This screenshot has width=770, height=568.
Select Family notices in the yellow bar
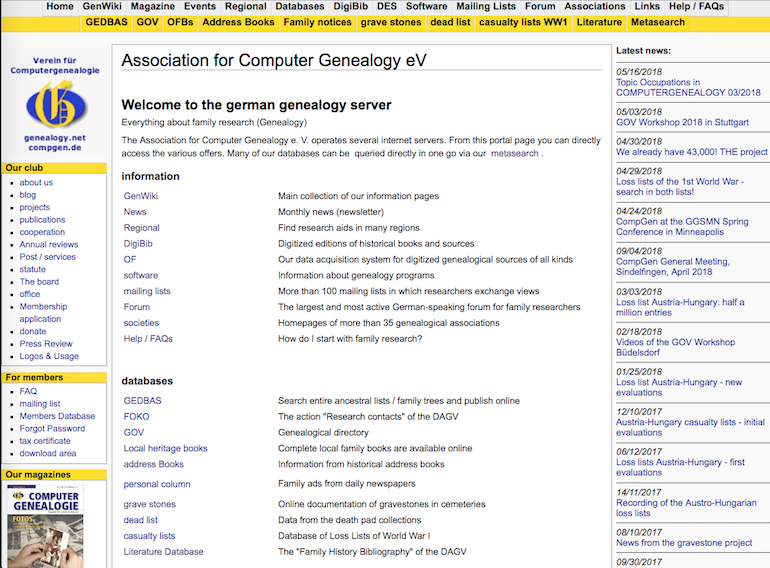point(317,23)
